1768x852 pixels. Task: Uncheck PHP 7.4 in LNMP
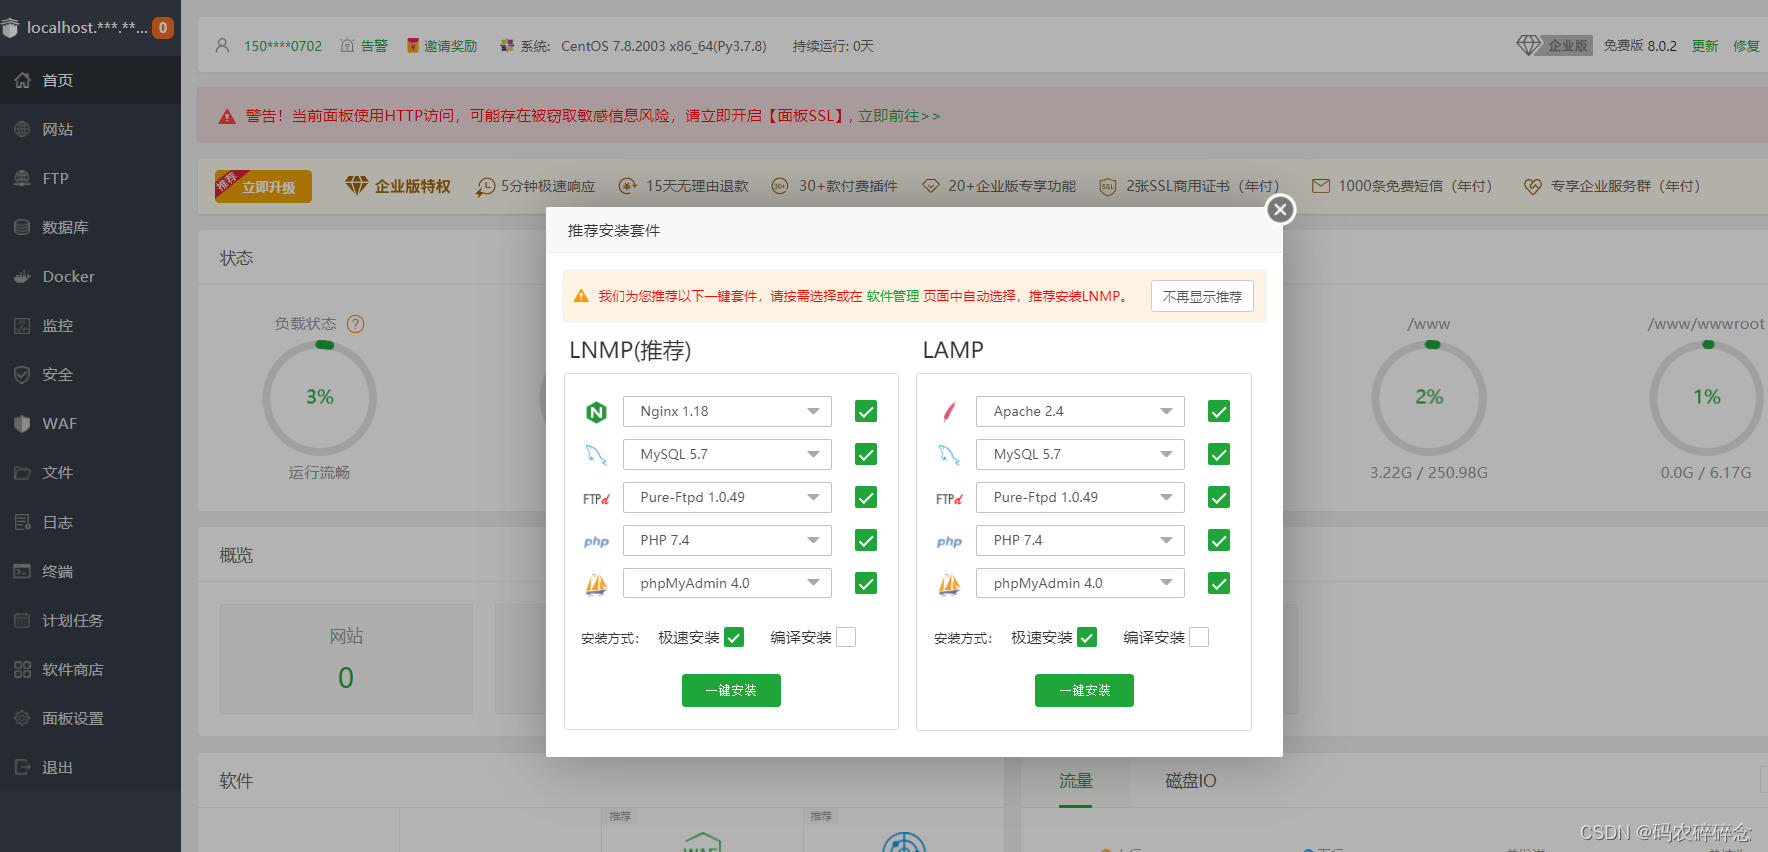pos(866,540)
